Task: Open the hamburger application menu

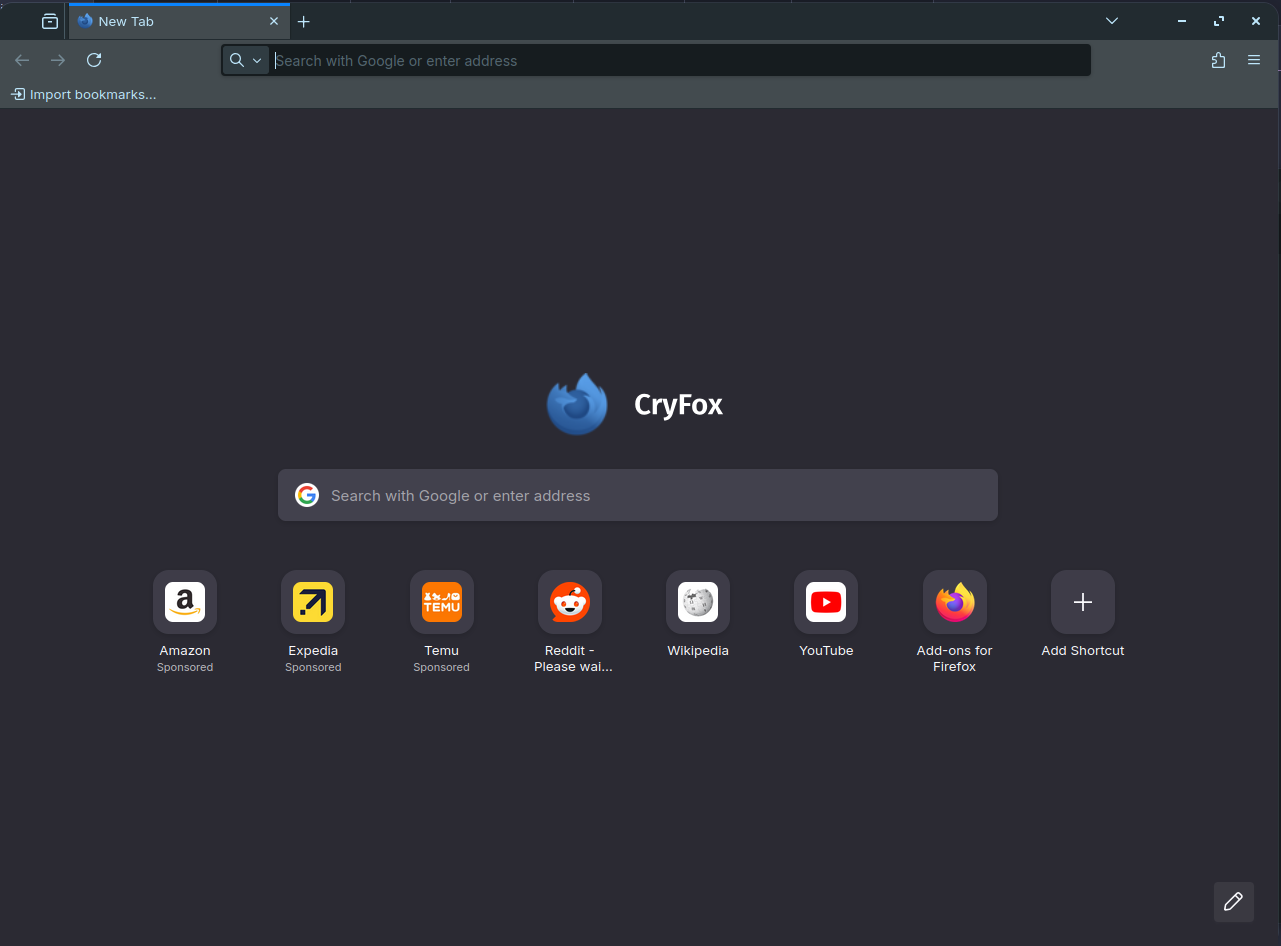Action: tap(1254, 60)
